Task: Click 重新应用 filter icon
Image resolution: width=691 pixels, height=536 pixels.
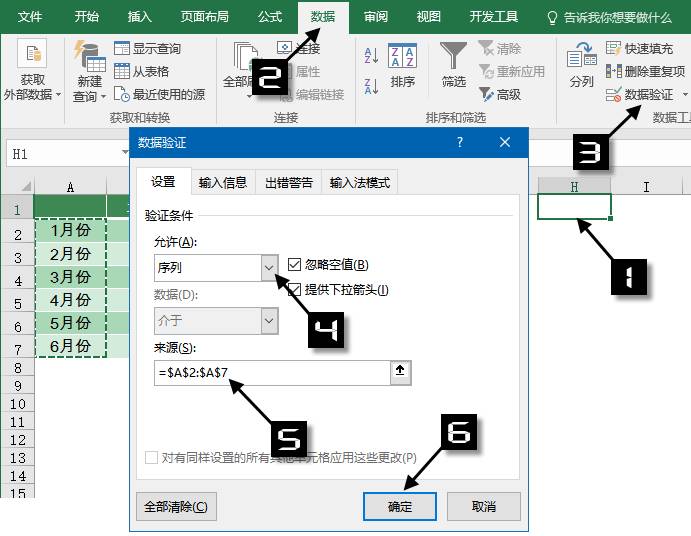Action: pos(512,71)
